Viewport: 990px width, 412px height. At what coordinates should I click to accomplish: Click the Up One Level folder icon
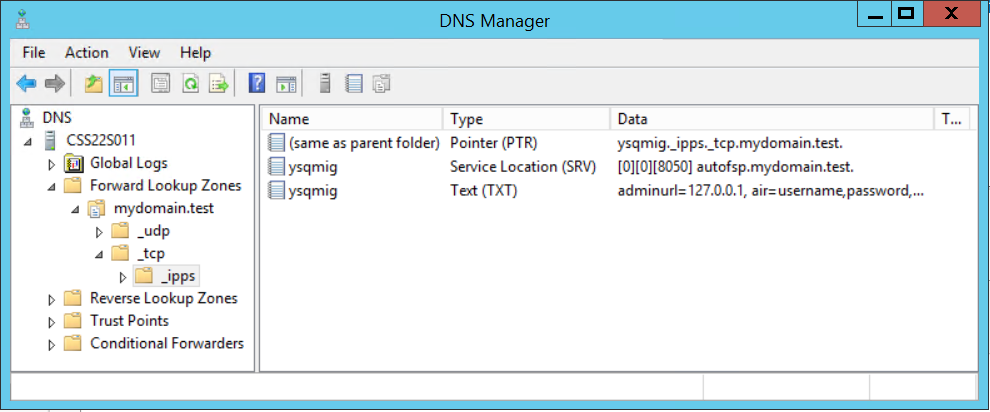tap(93, 84)
